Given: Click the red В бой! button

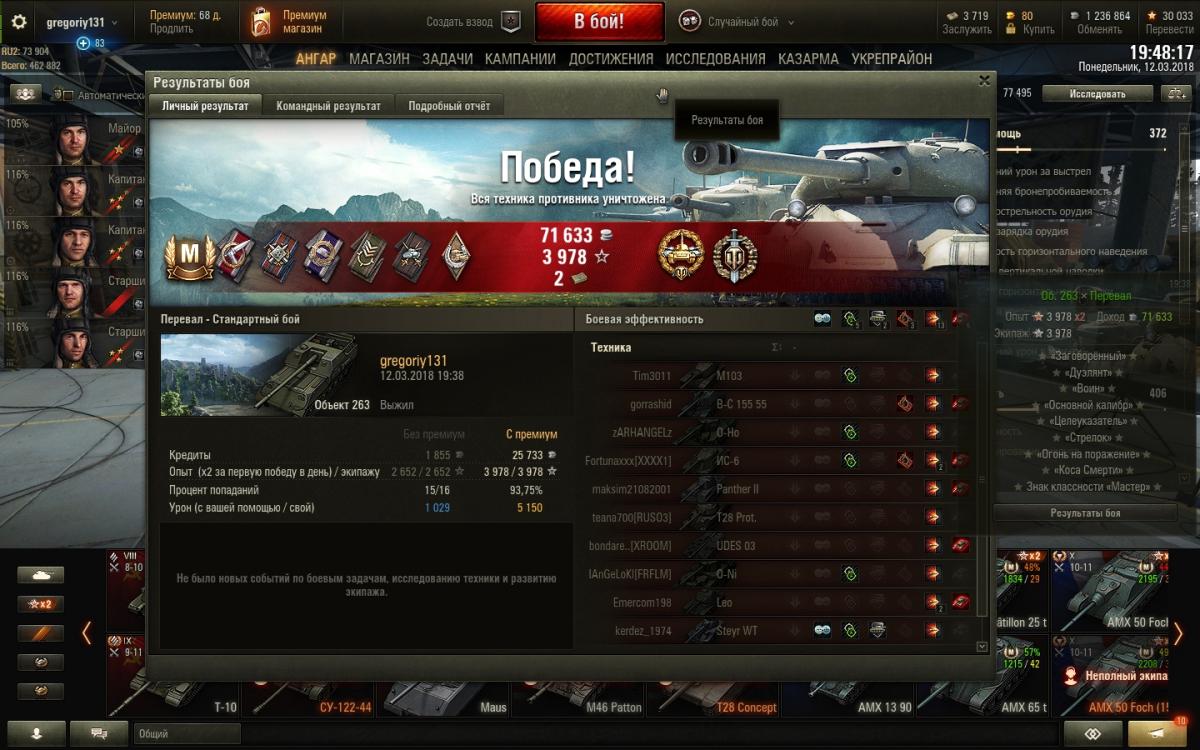Looking at the screenshot, I should (599, 21).
